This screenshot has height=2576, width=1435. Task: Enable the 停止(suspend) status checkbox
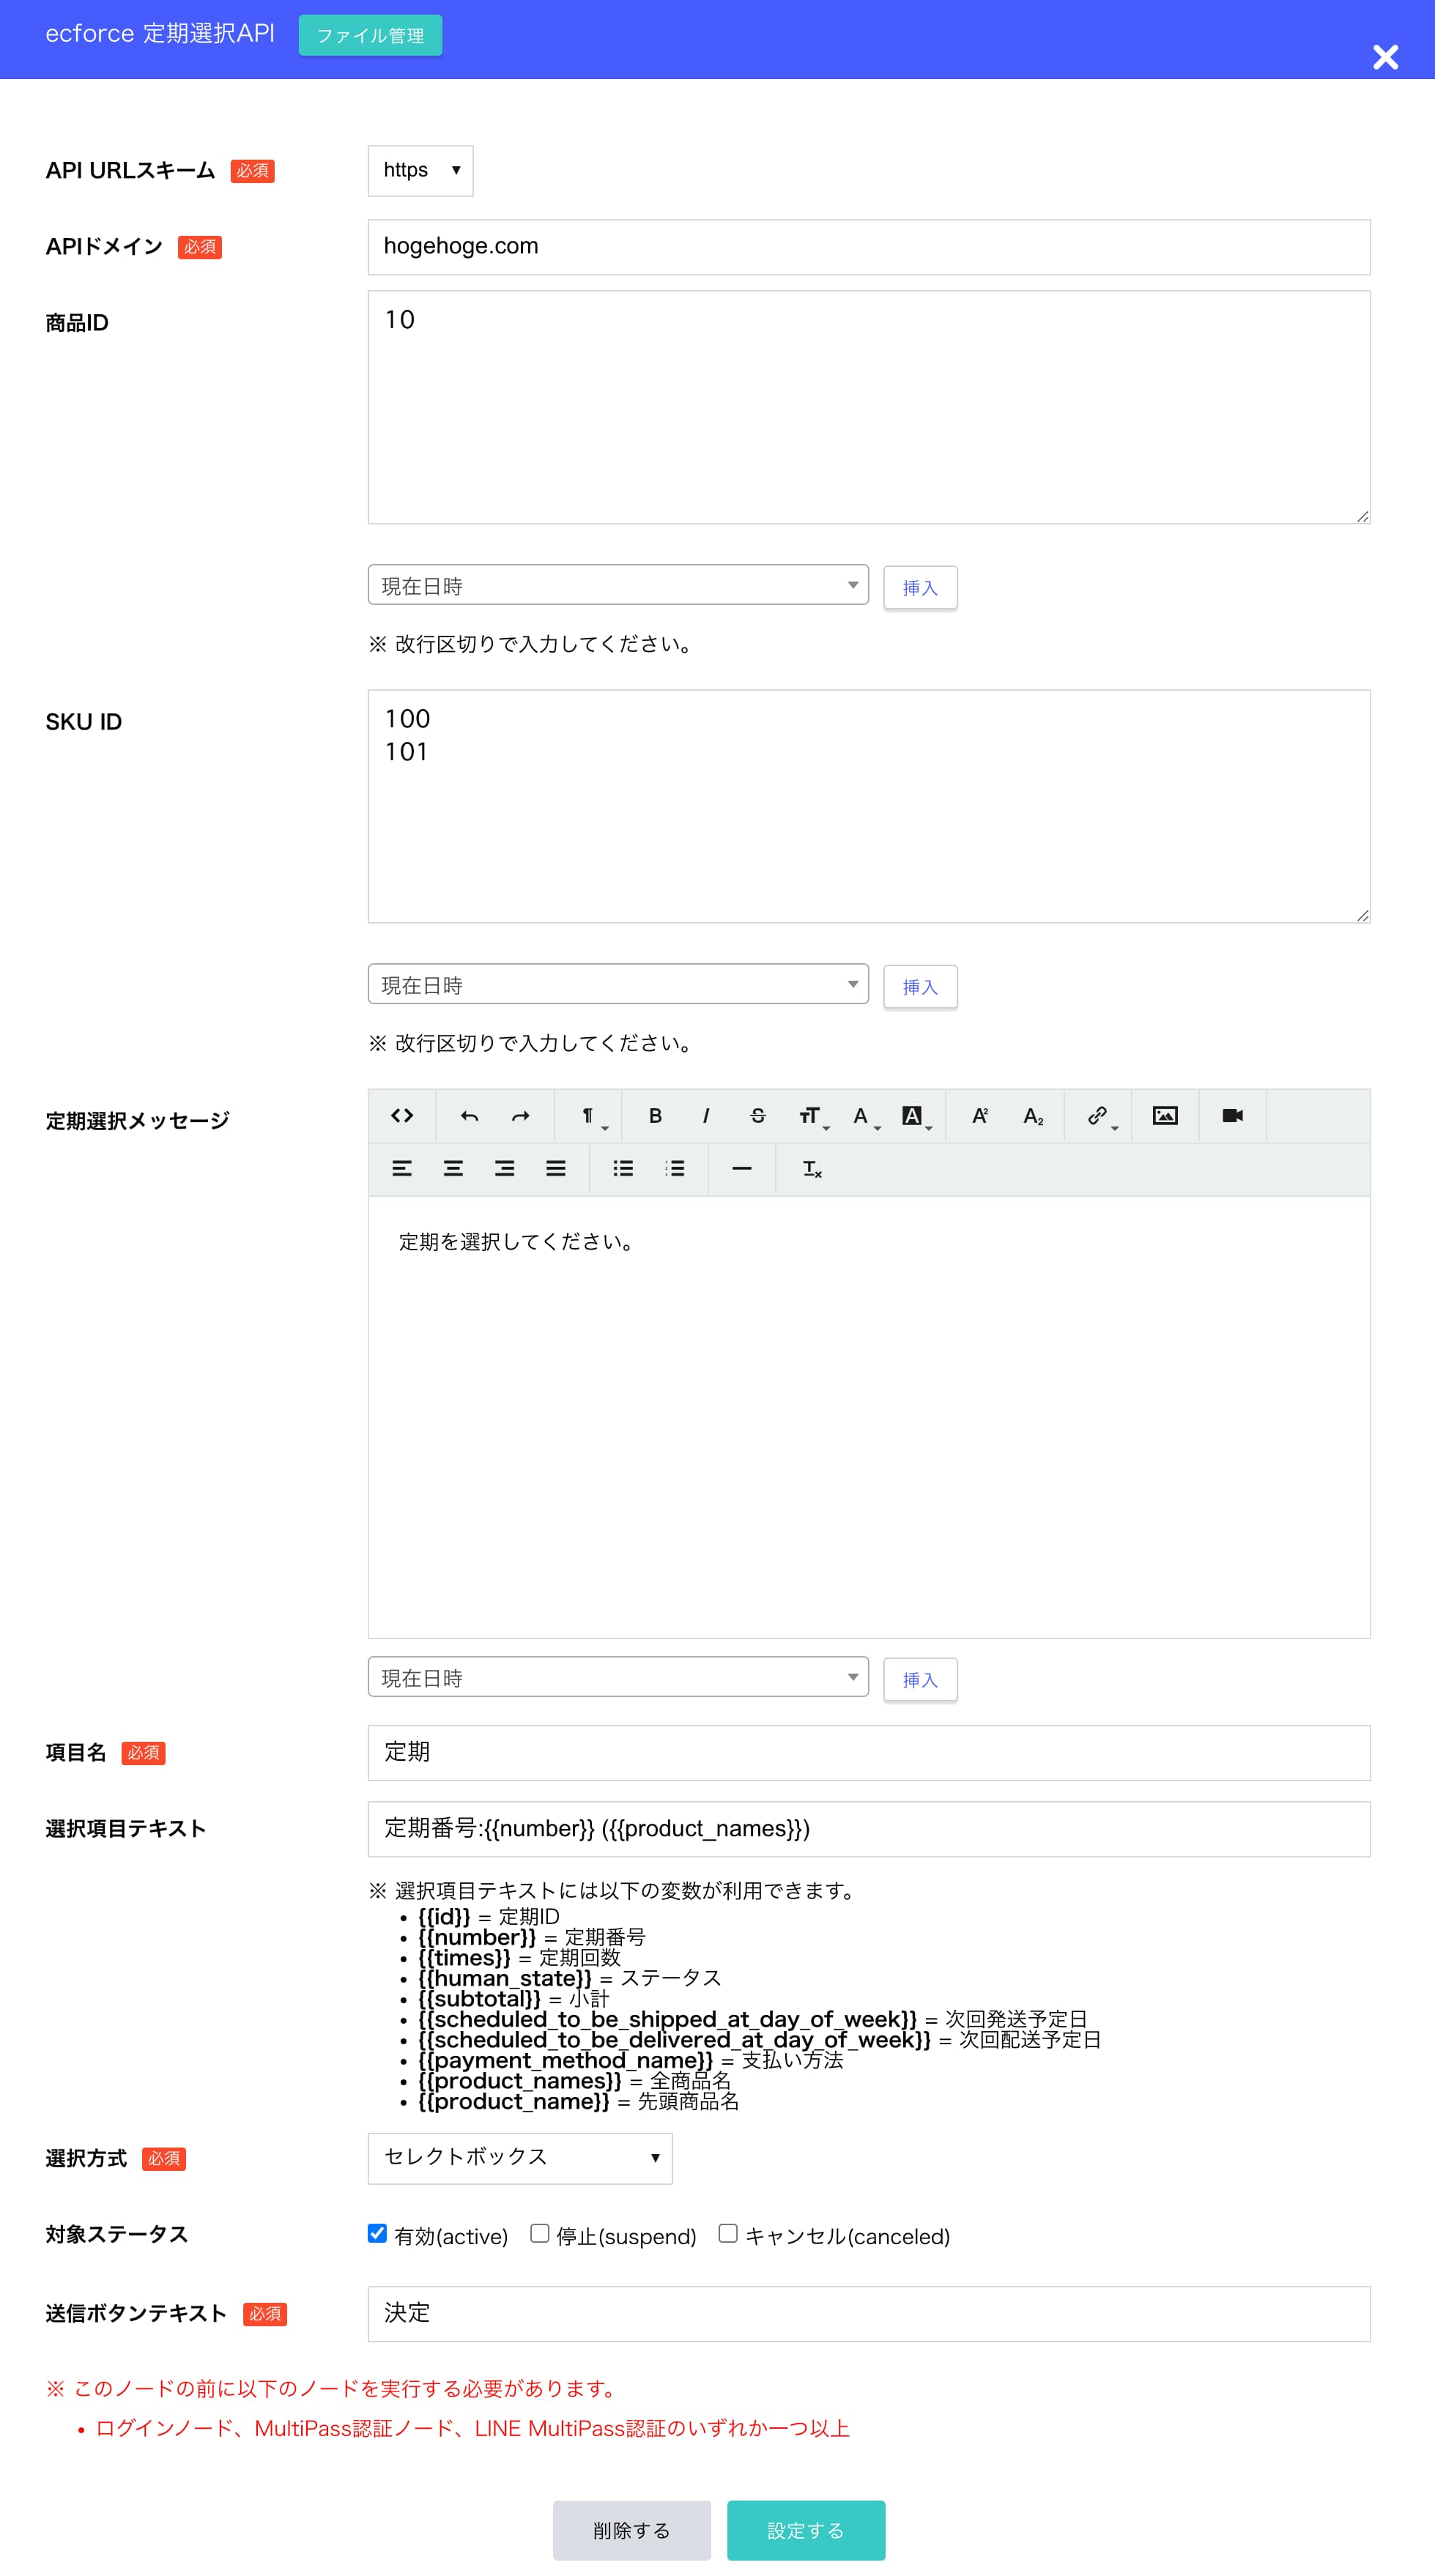(x=538, y=2235)
